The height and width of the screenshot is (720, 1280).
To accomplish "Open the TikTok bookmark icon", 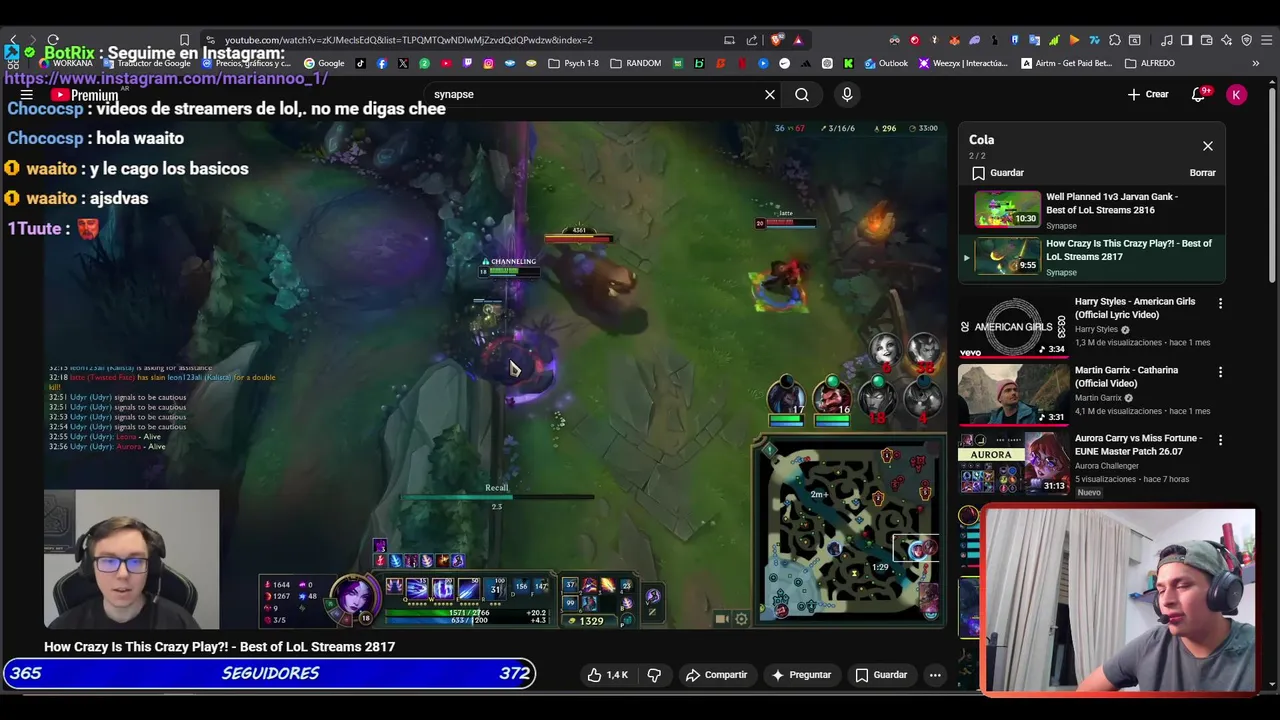I will (360, 63).
